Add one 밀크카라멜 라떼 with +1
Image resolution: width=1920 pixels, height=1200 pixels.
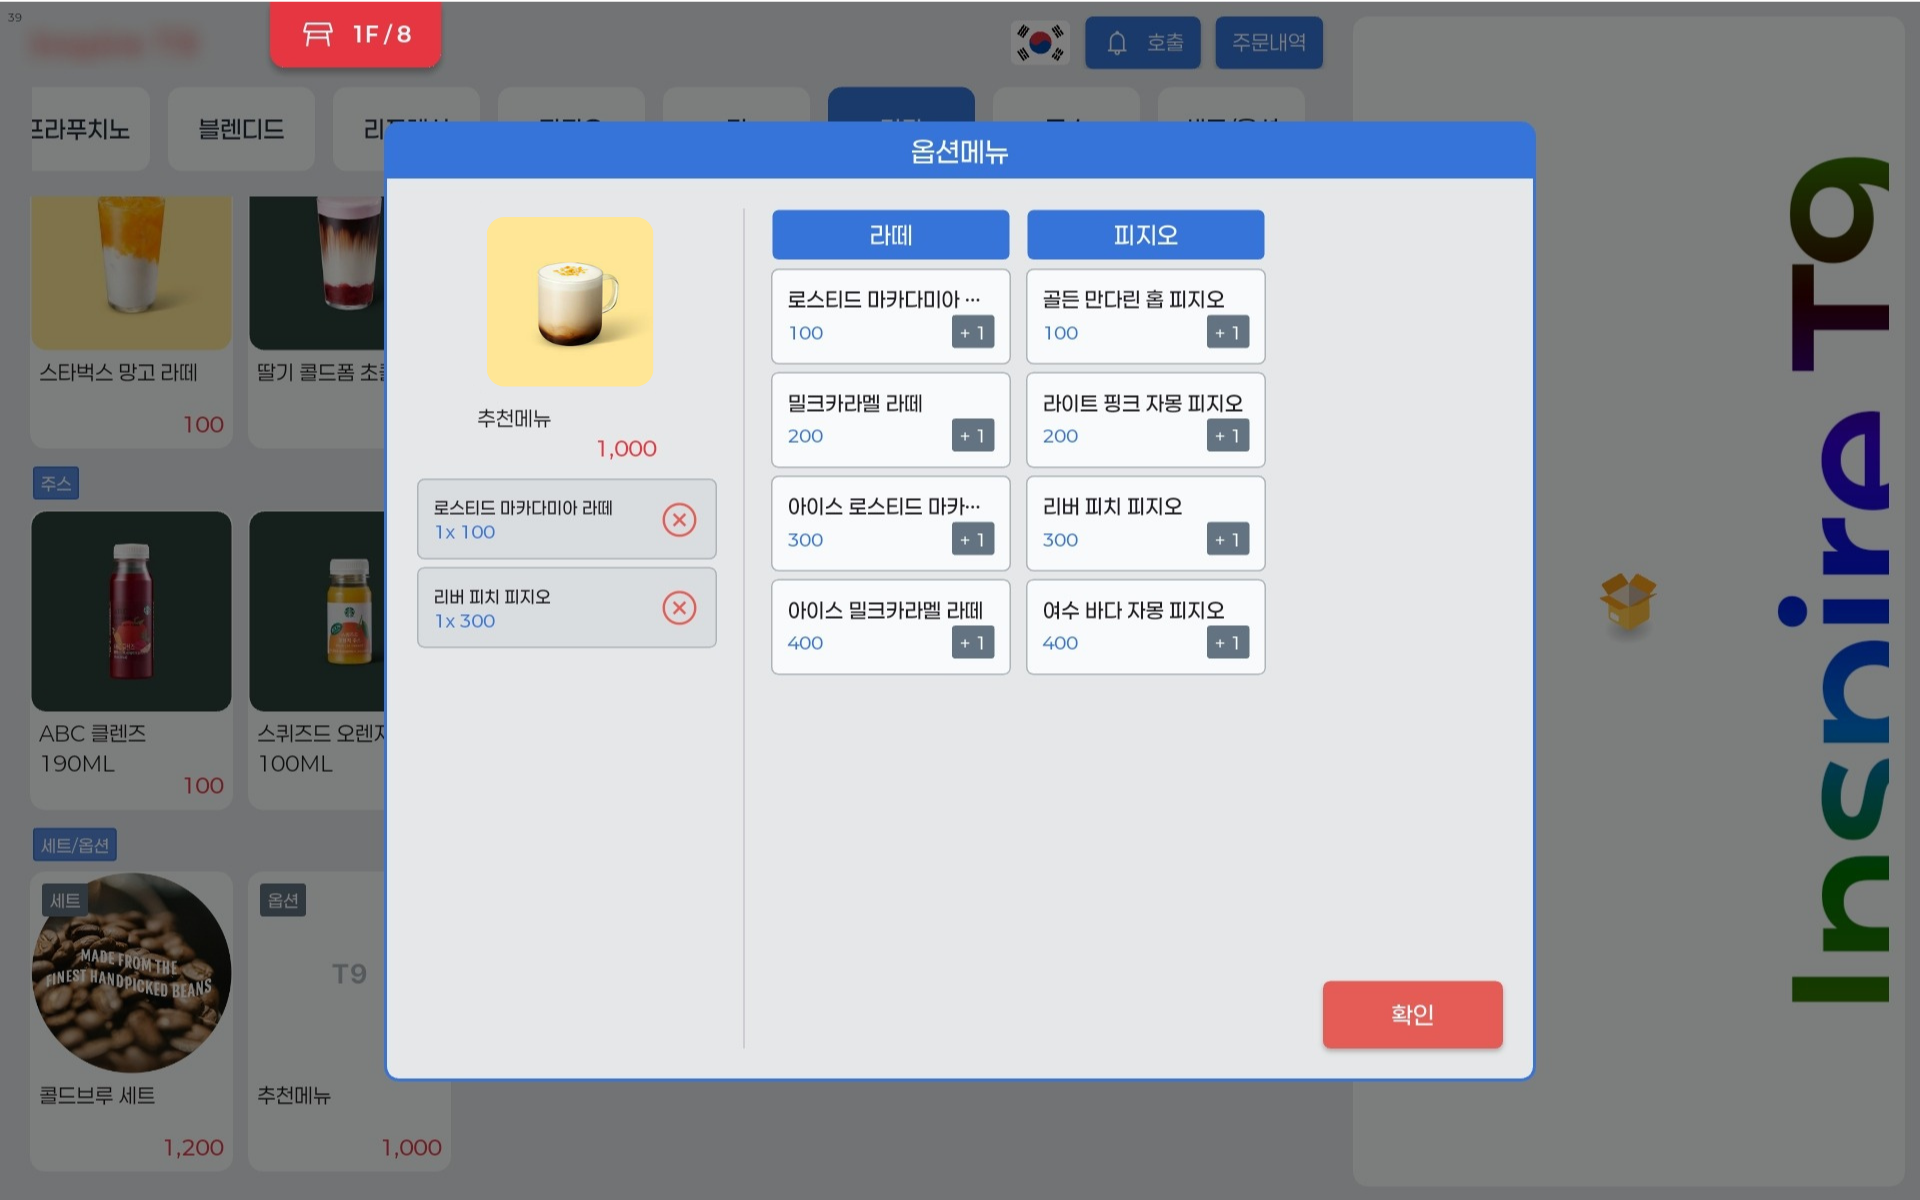pyautogui.click(x=972, y=436)
